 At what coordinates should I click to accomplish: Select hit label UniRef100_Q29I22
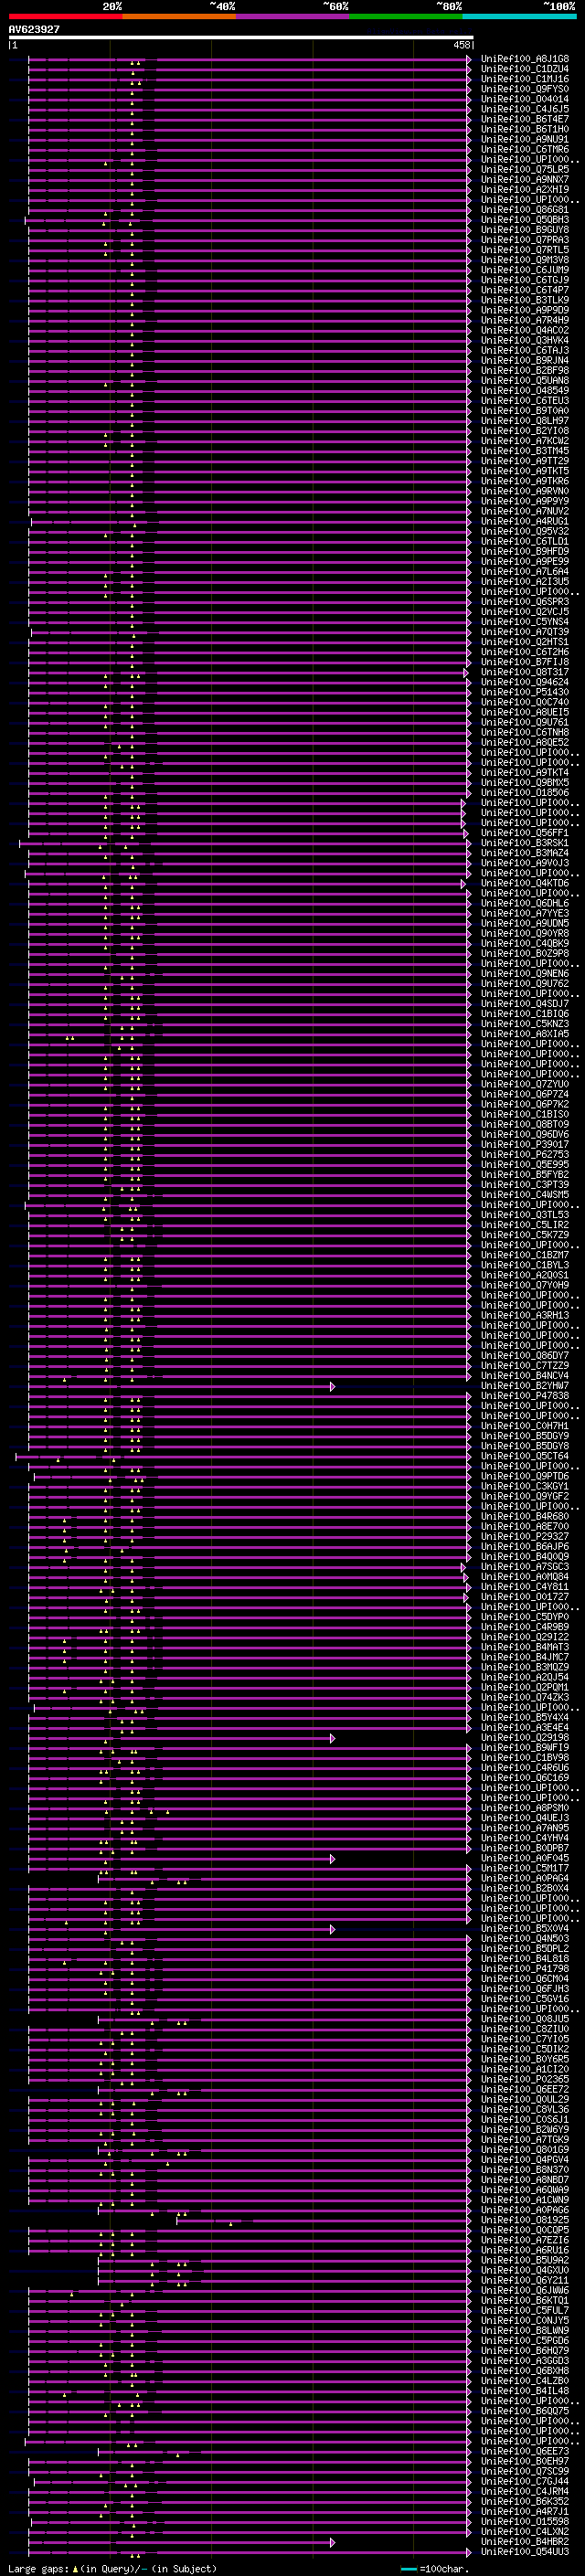(x=525, y=1637)
